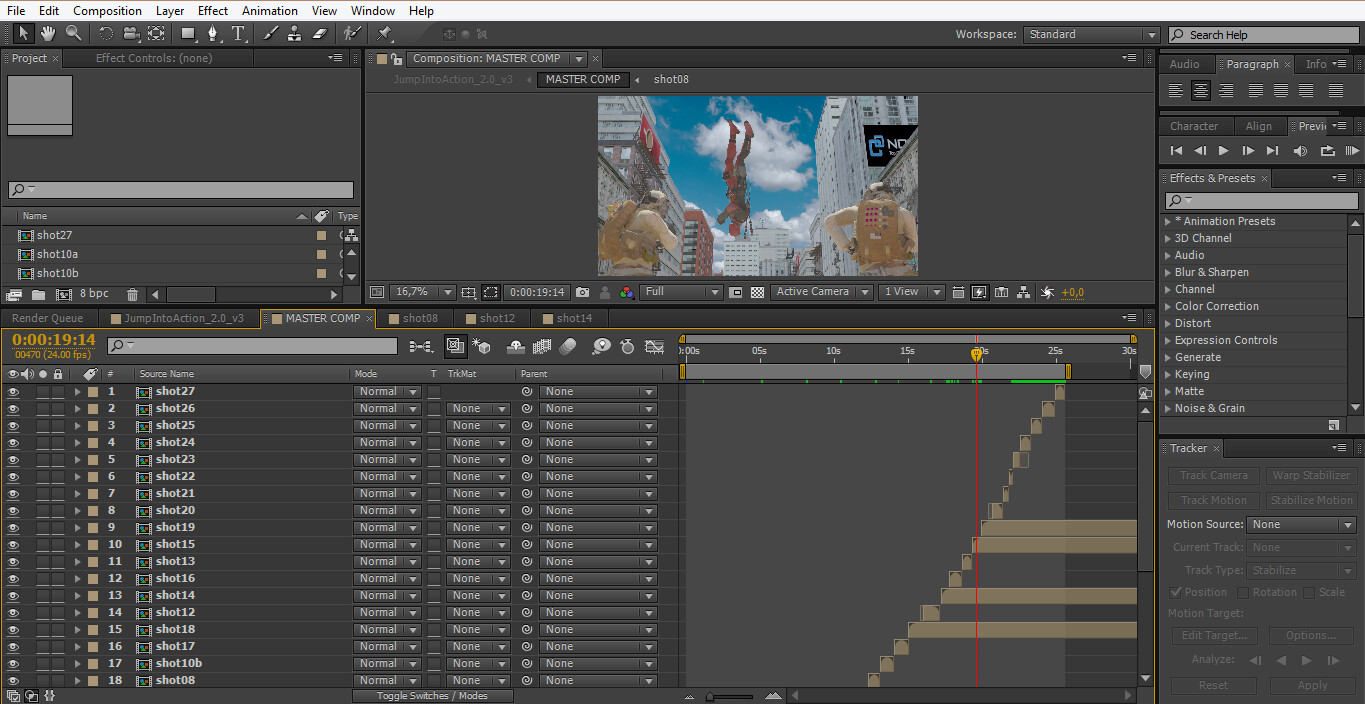This screenshot has height=704, width=1365.
Task: Select the Horizontal Type tool
Action: click(238, 33)
